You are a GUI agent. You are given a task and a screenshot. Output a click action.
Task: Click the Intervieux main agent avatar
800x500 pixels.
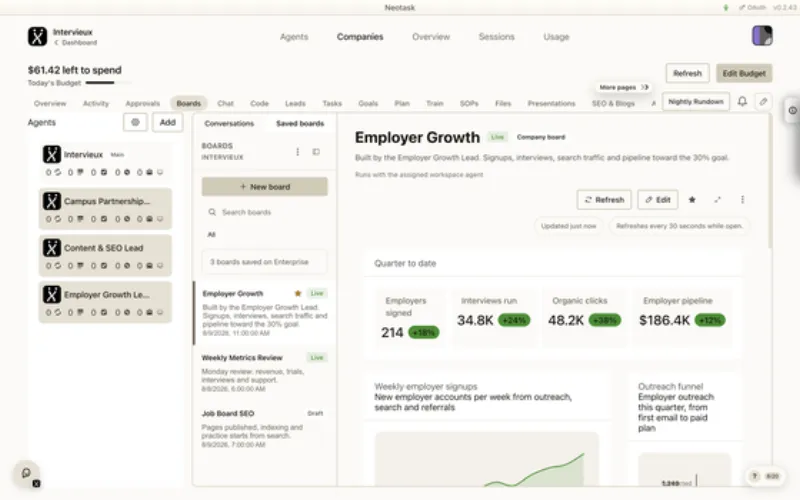click(x=52, y=155)
